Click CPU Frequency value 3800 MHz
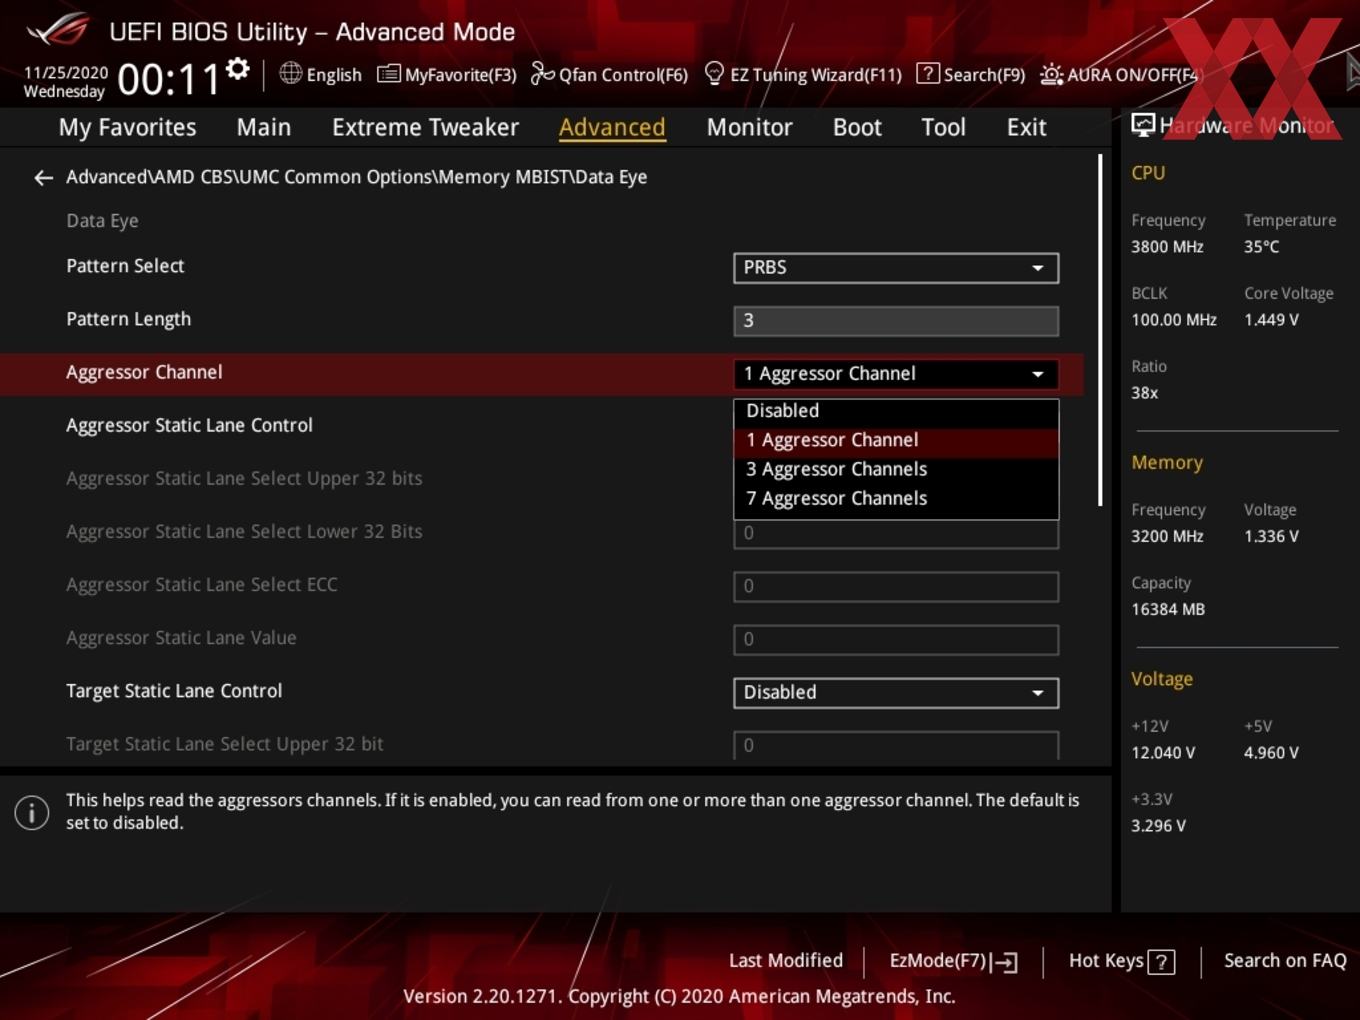The width and height of the screenshot is (1360, 1020). point(1167,247)
